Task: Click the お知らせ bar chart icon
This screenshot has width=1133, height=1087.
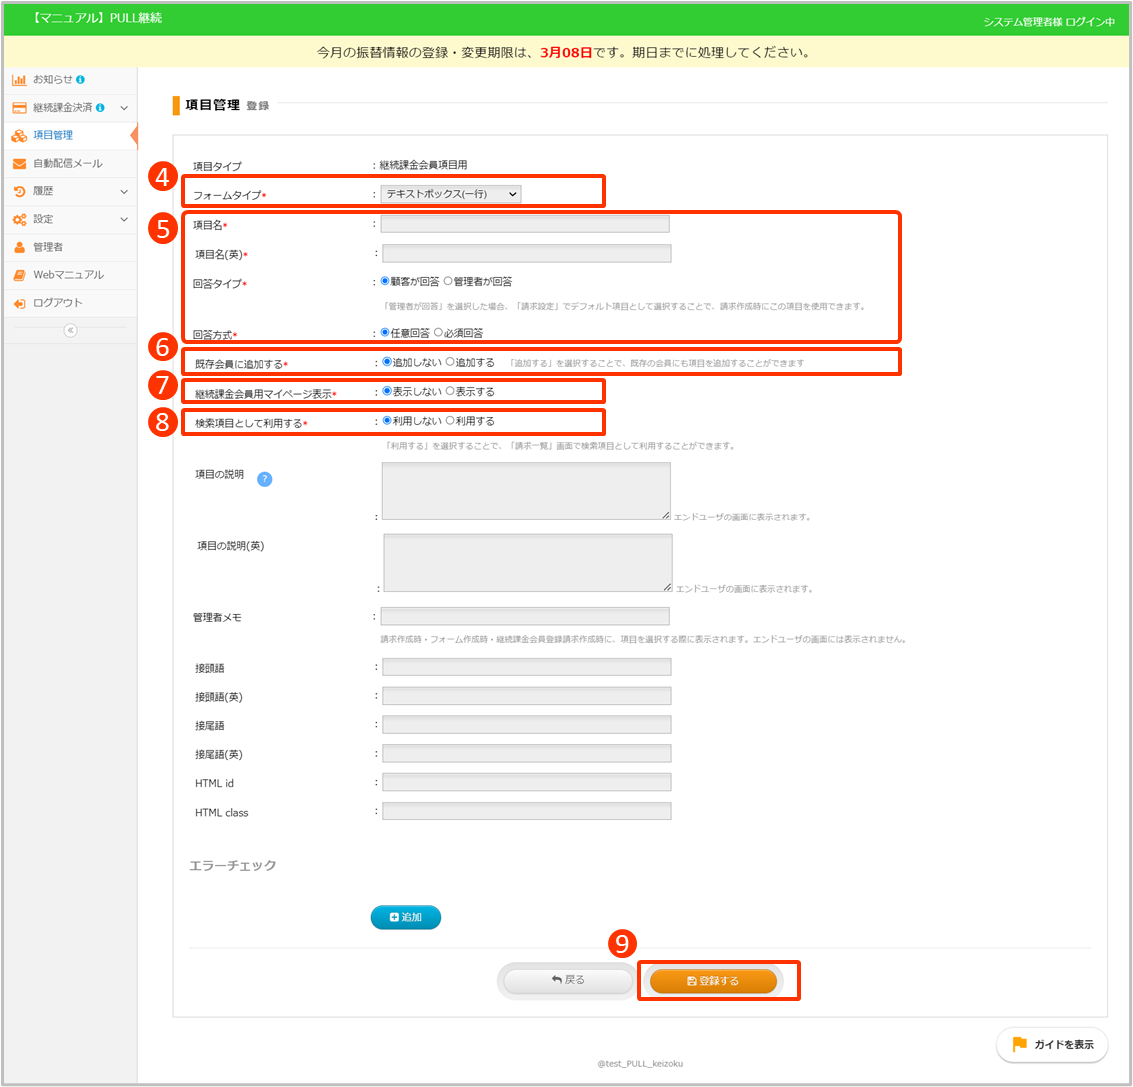Action: pos(19,79)
